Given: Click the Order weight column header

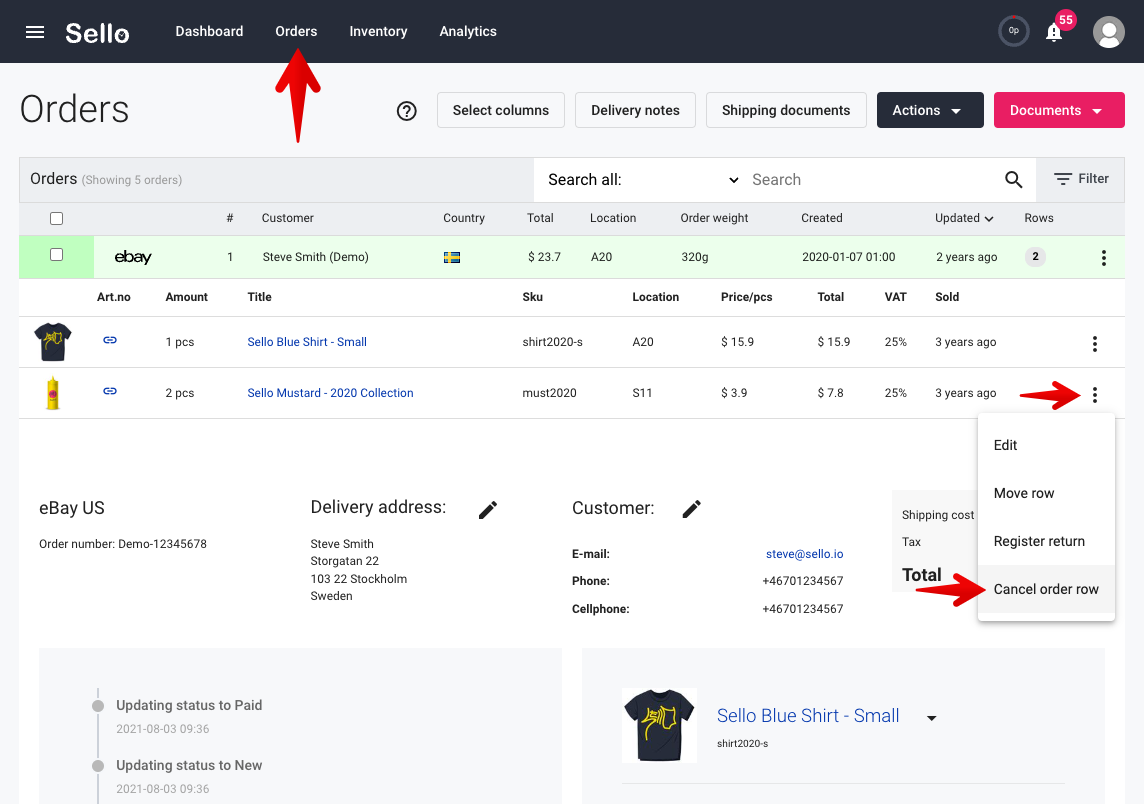Looking at the screenshot, I should (714, 218).
